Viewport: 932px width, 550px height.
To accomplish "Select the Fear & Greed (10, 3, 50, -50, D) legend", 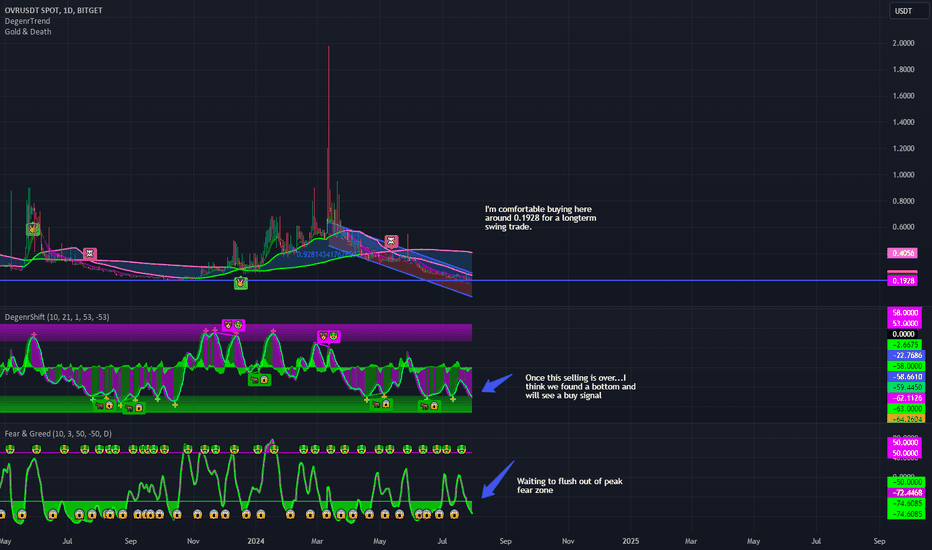I will (x=58, y=433).
